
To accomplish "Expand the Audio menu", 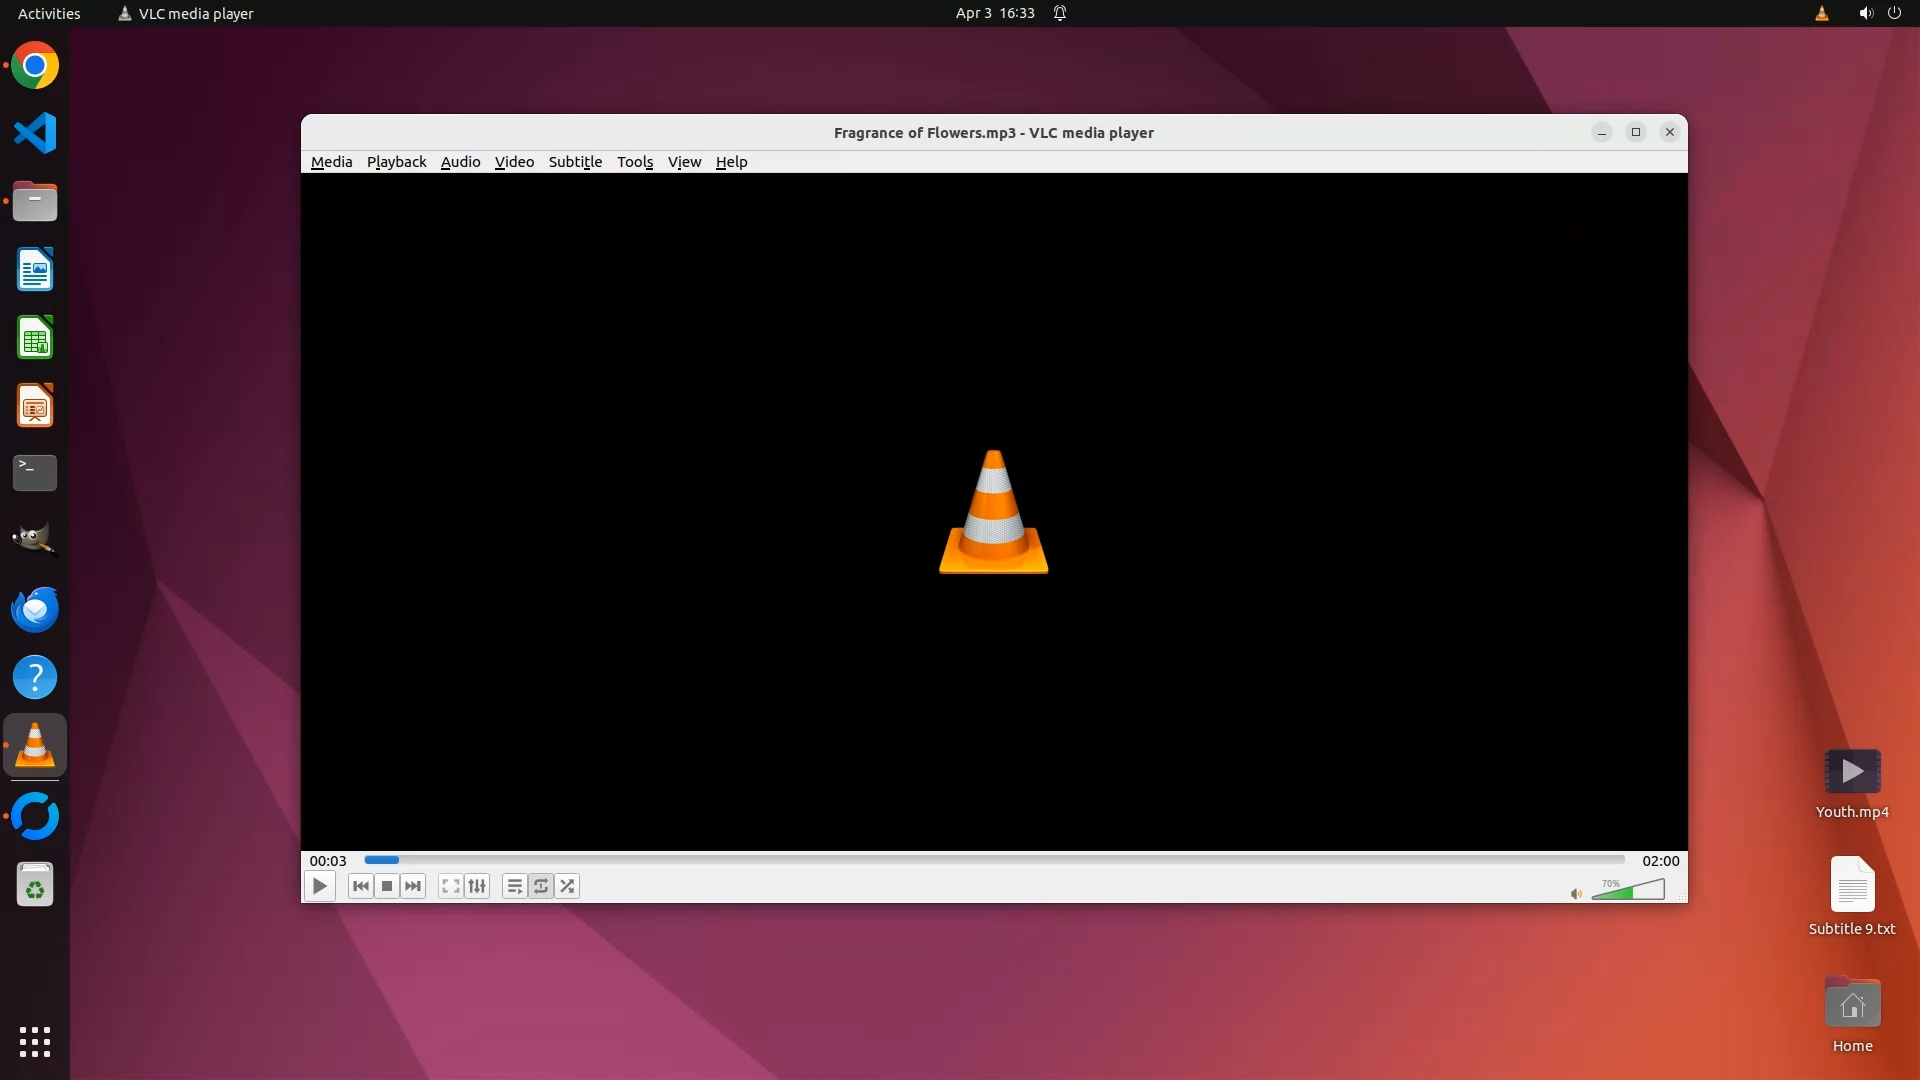I will point(460,162).
